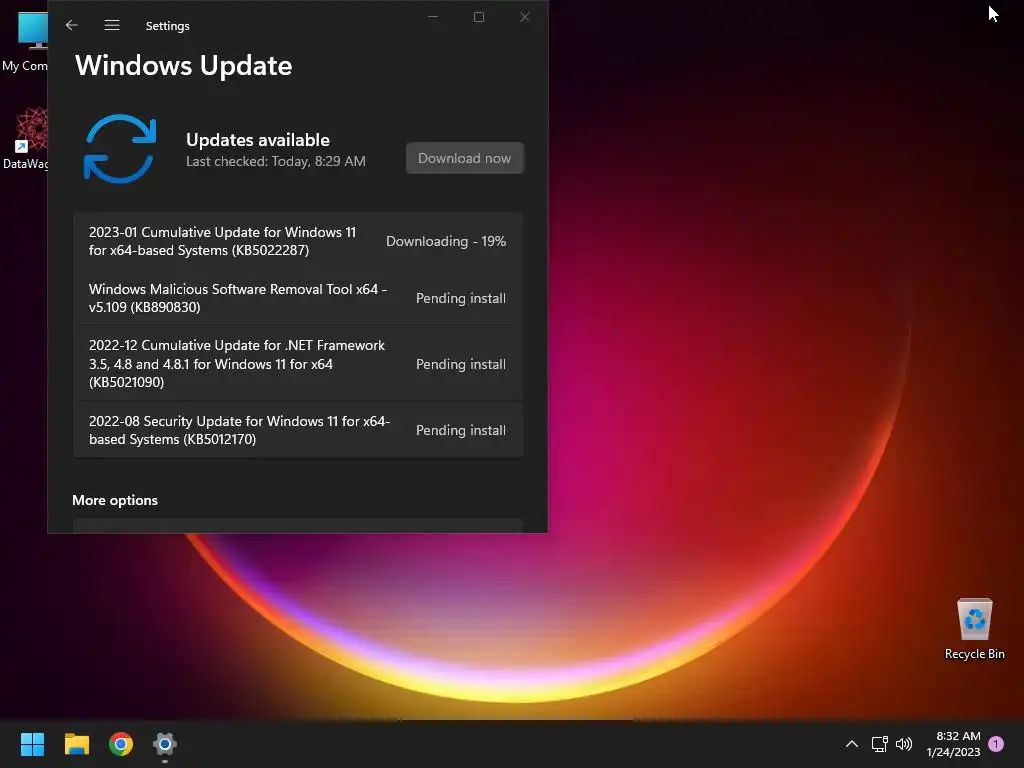Open the notification badge showing 1
The image size is (1024, 768).
pos(996,744)
